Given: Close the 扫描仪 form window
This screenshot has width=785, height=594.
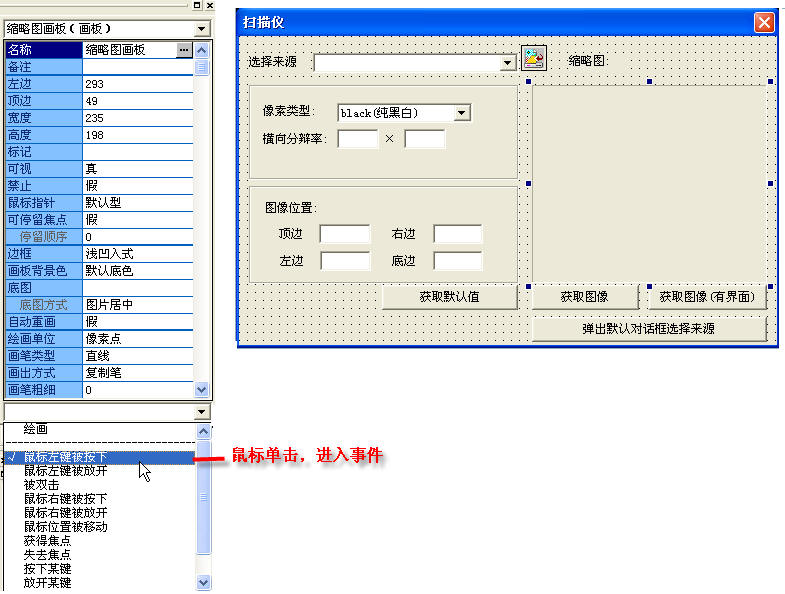Looking at the screenshot, I should click(764, 22).
